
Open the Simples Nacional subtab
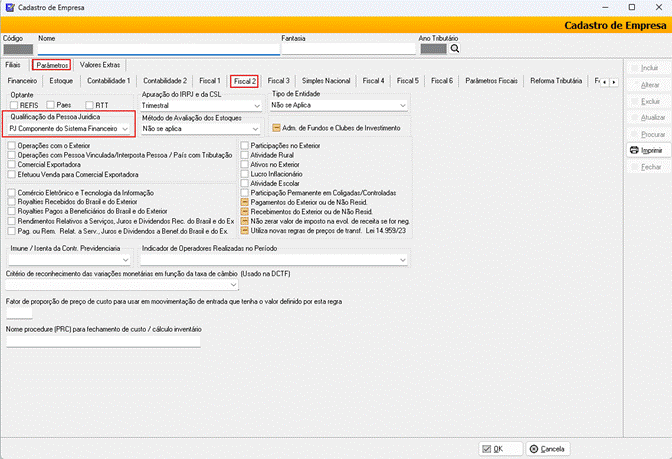326,81
